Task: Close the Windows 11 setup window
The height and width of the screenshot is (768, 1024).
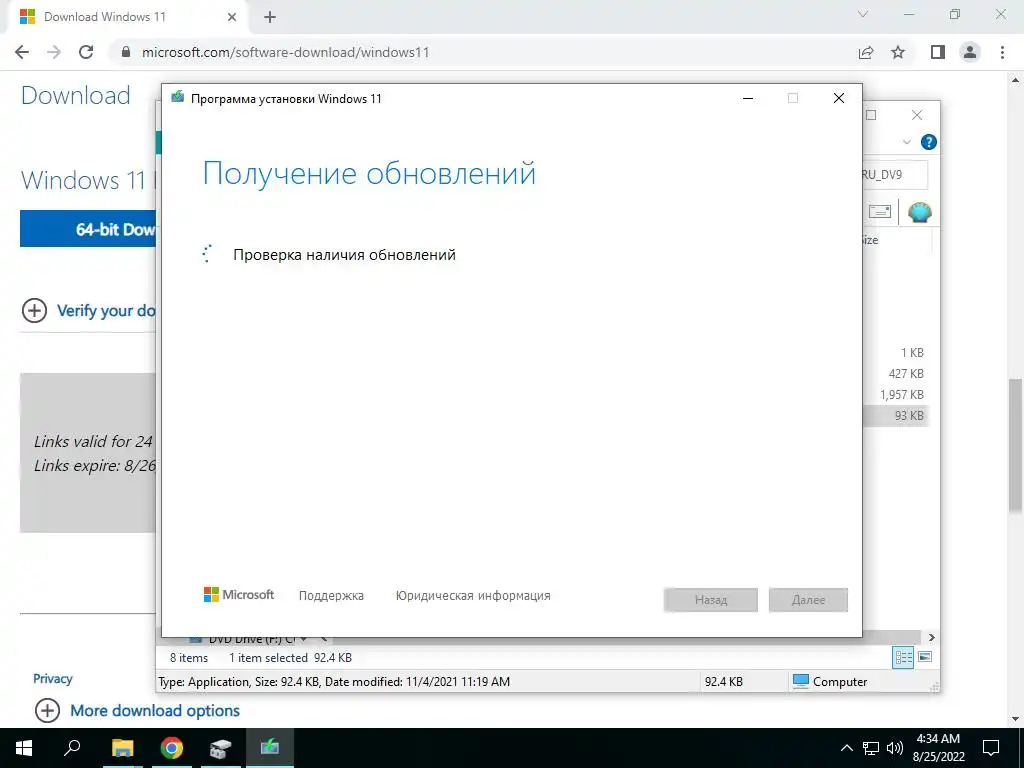Action: [x=839, y=98]
